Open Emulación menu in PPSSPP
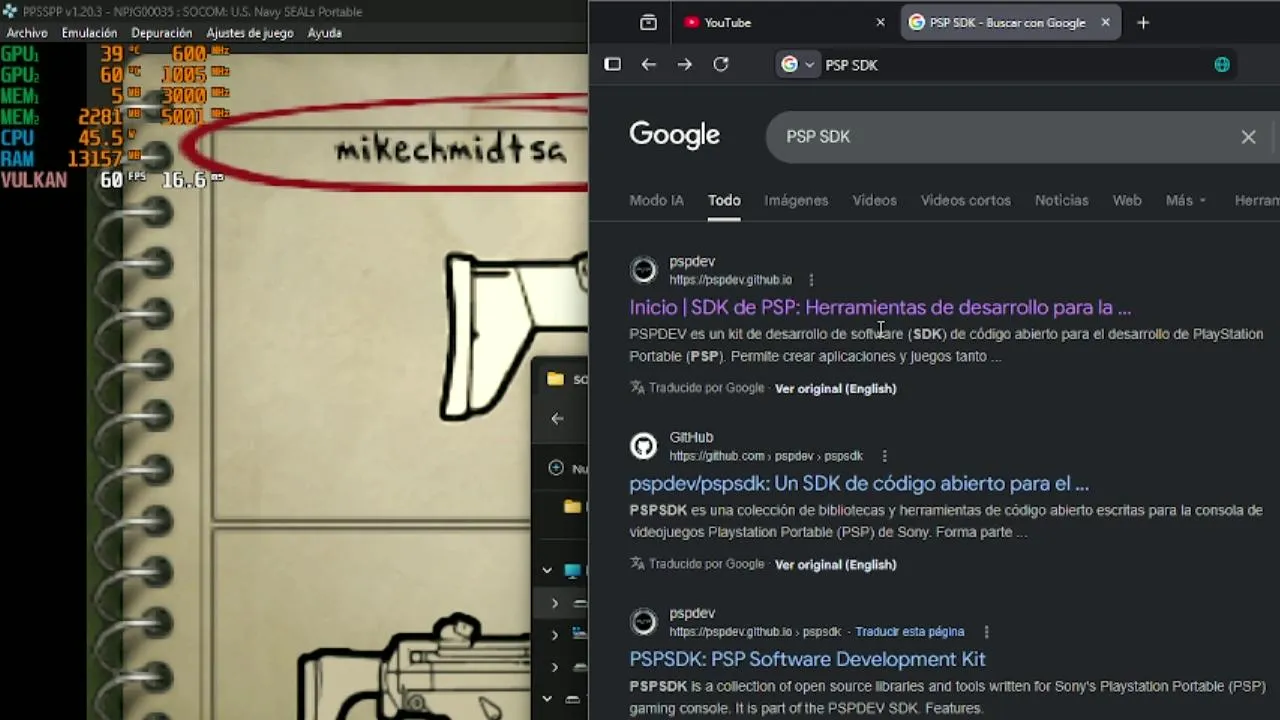 click(89, 33)
